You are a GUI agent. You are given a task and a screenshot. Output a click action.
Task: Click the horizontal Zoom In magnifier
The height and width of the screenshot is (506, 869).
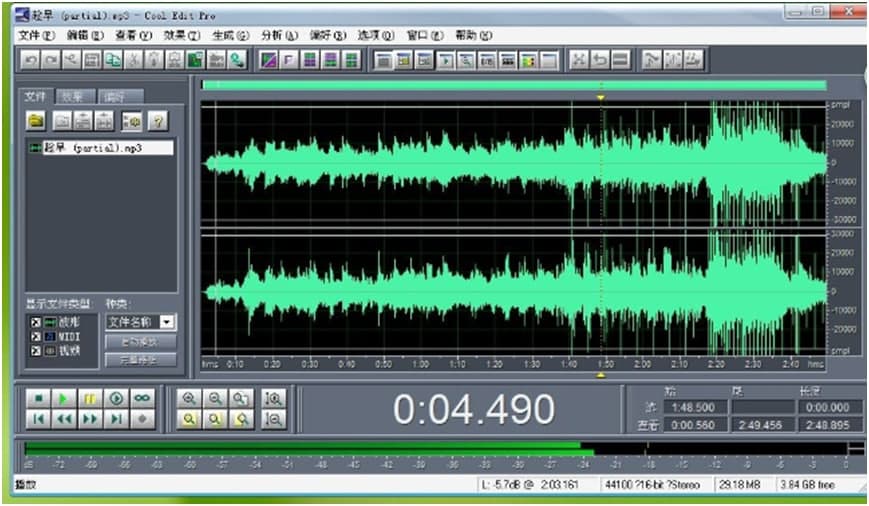[x=188, y=398]
